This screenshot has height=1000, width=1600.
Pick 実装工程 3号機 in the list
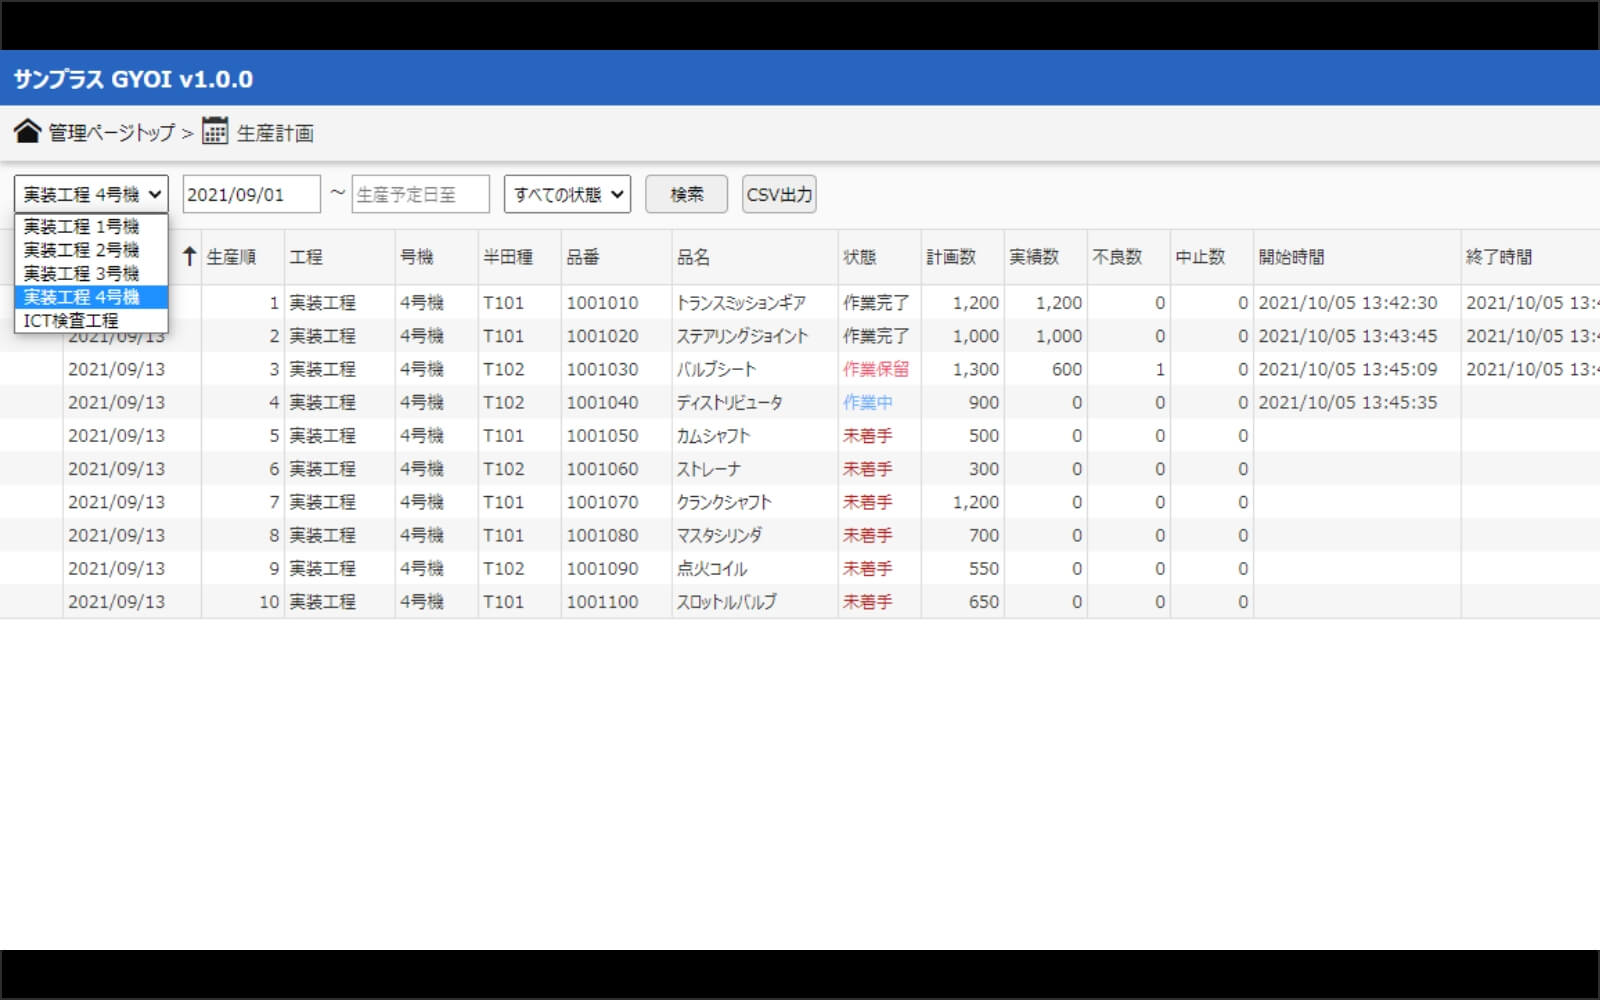(82, 274)
